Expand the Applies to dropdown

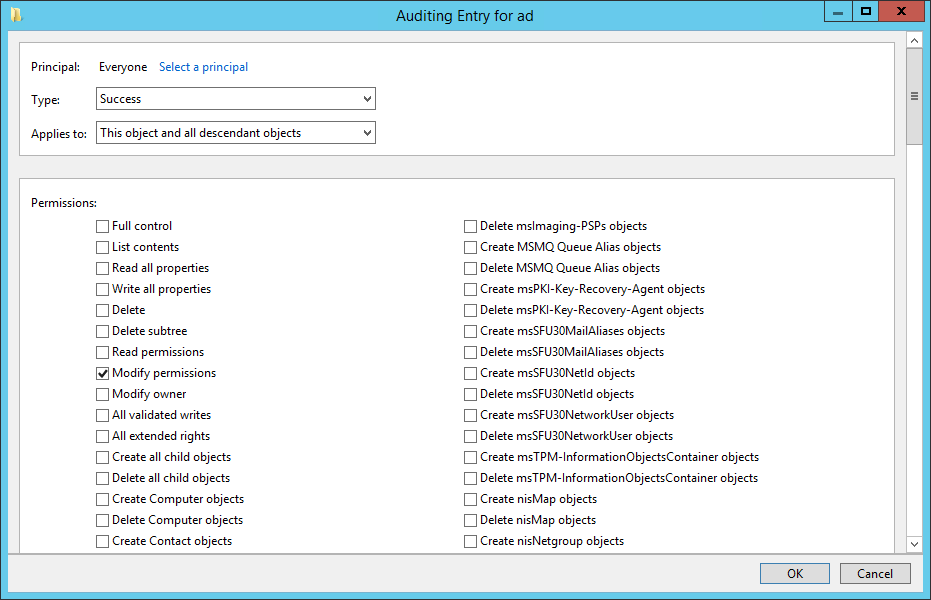coord(236,132)
